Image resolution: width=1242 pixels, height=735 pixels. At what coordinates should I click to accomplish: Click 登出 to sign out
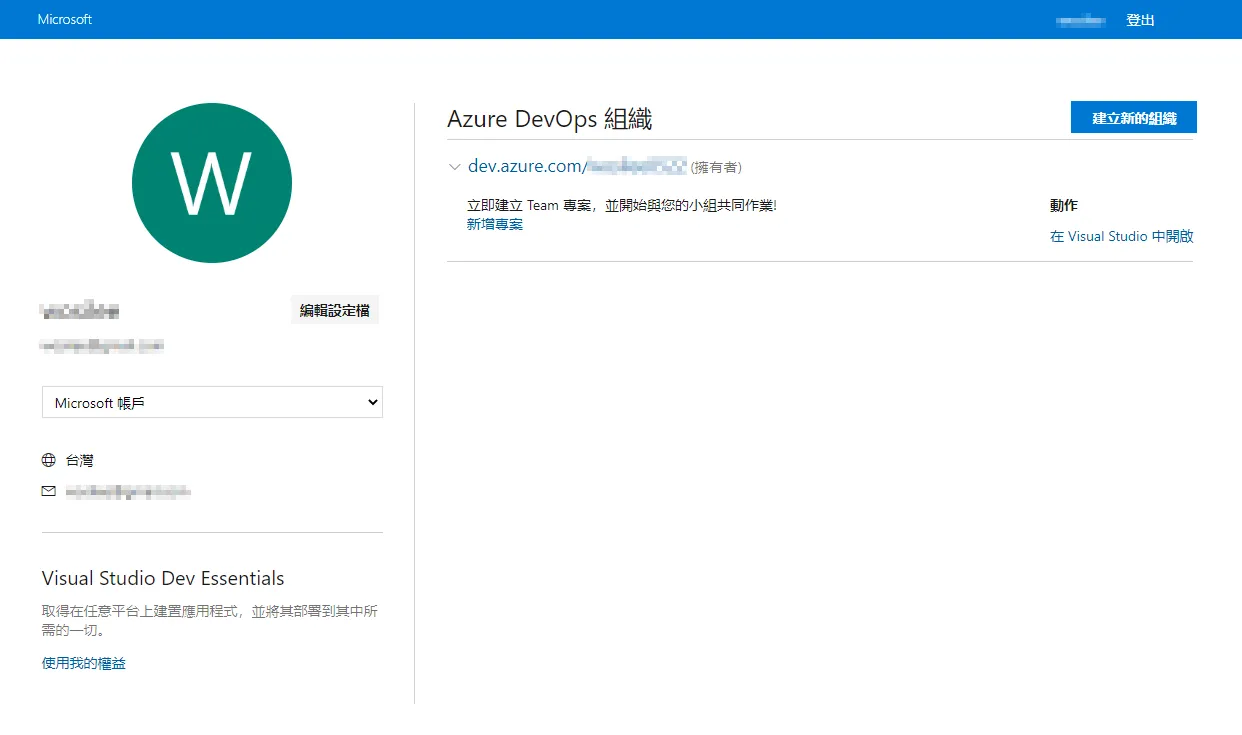pyautogui.click(x=1141, y=19)
